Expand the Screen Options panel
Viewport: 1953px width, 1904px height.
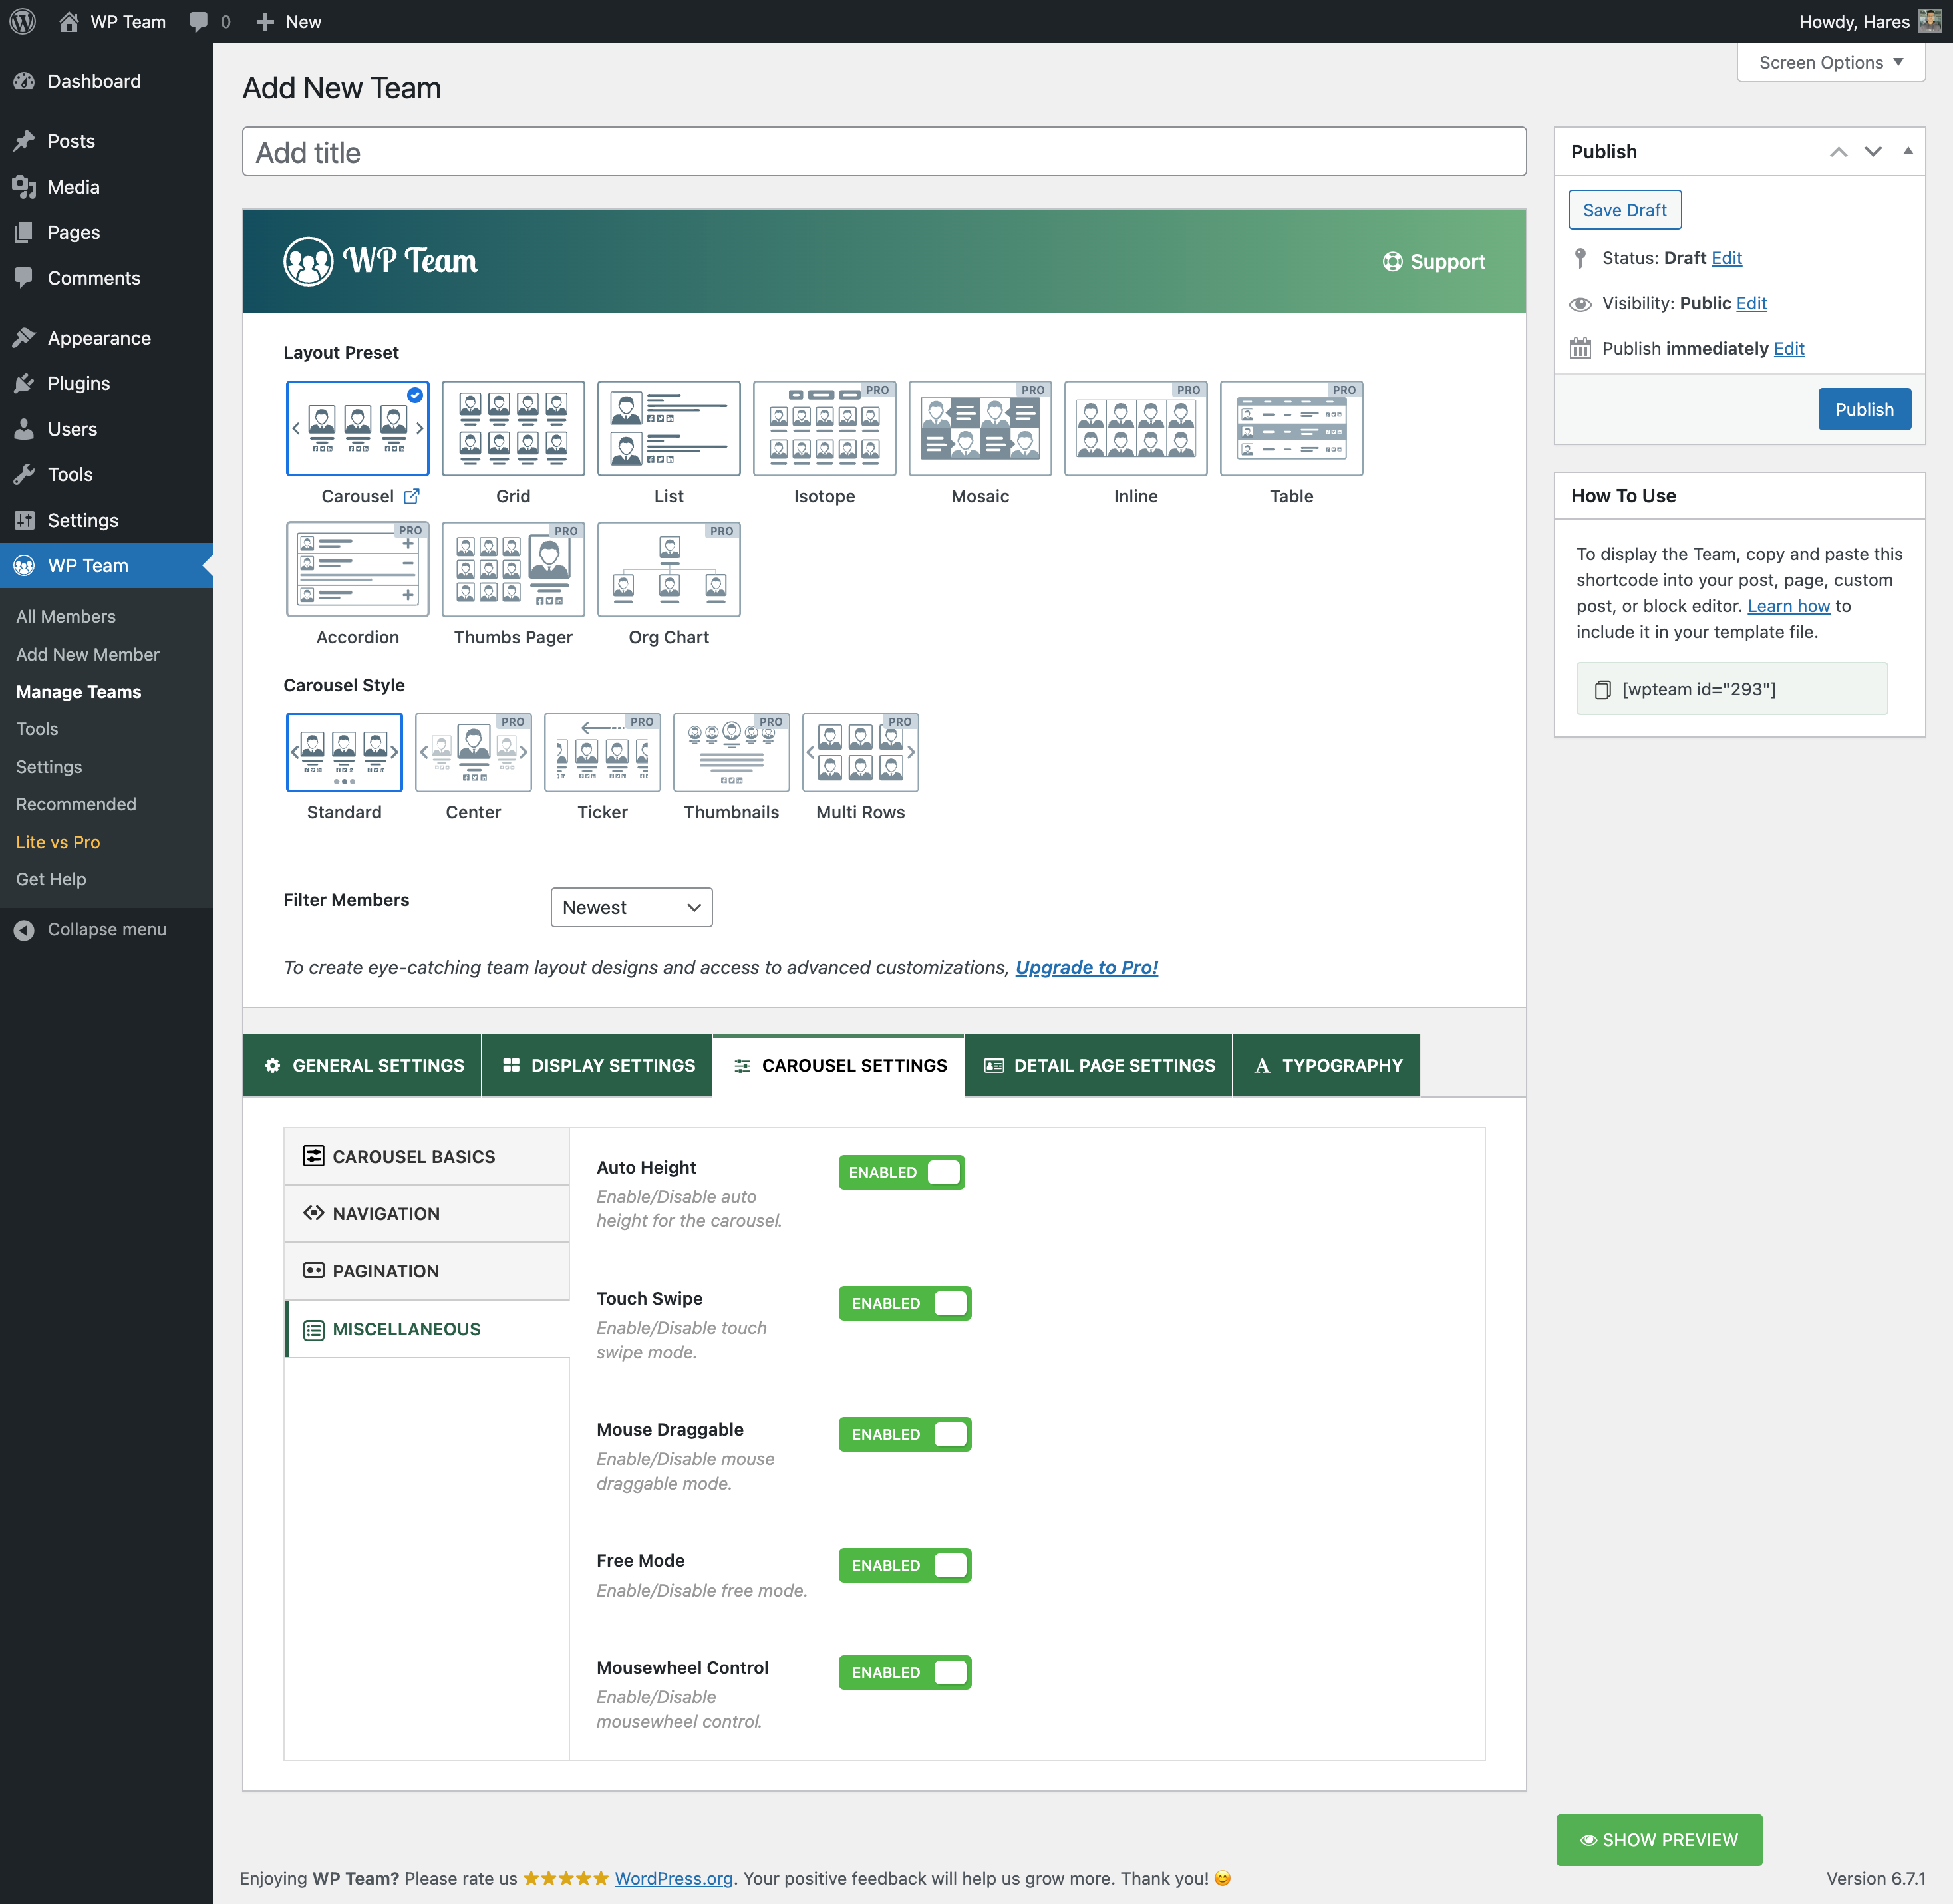[x=1830, y=62]
